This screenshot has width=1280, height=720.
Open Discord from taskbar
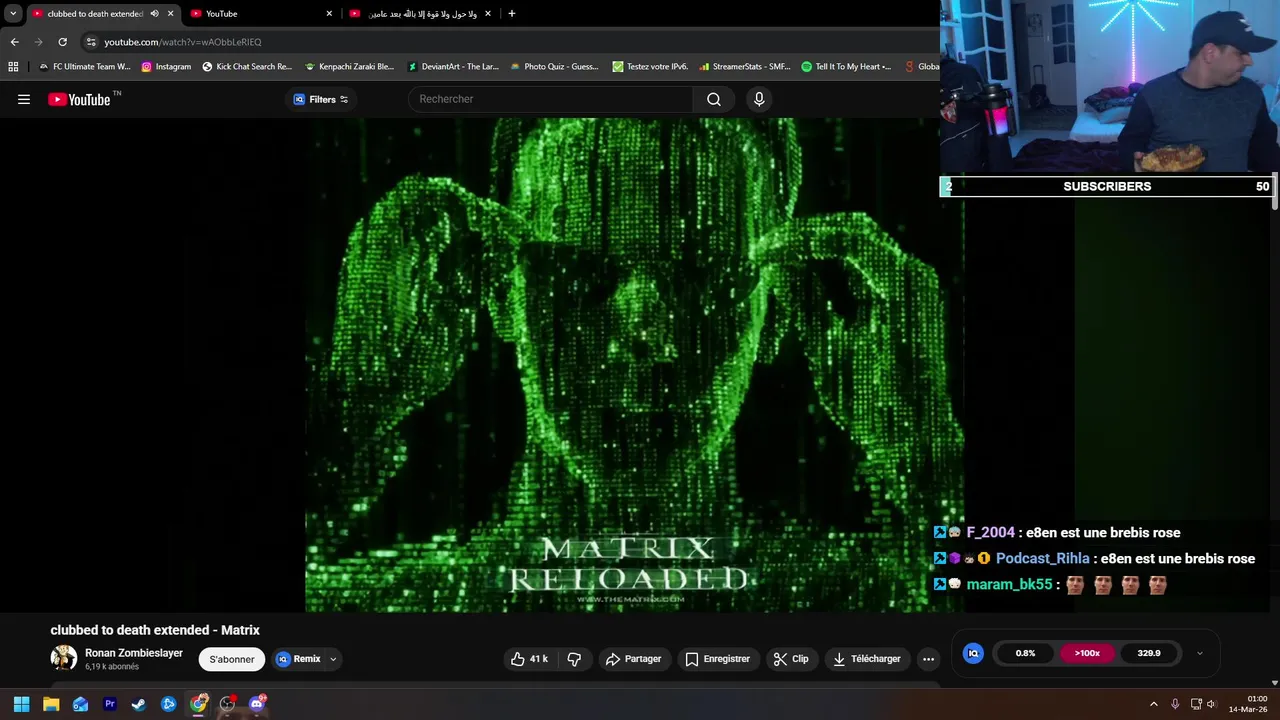point(257,704)
